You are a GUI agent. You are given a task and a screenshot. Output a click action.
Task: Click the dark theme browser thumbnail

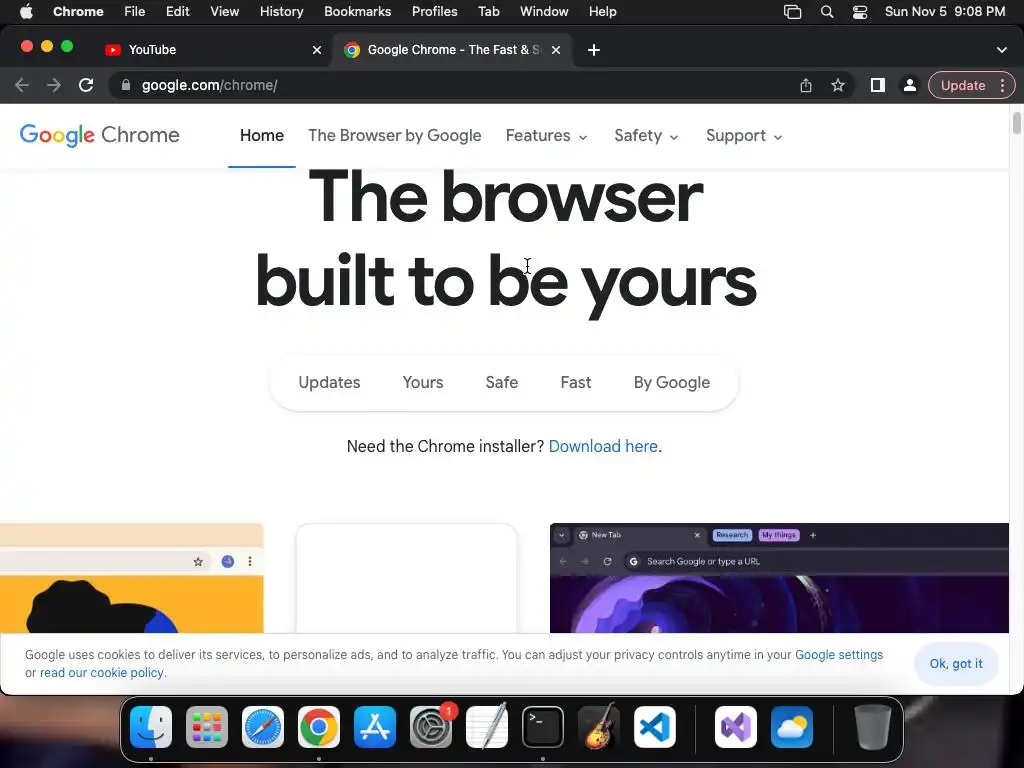[x=779, y=578]
